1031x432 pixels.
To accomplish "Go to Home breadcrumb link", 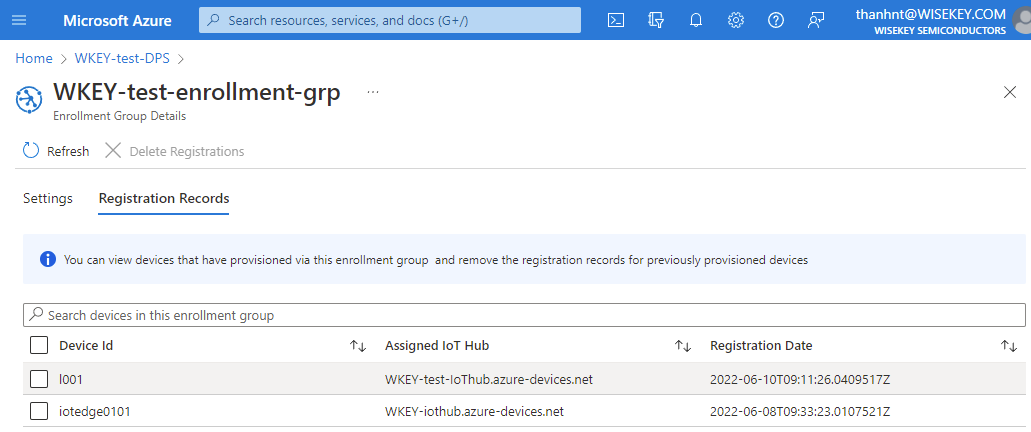I will (34, 58).
